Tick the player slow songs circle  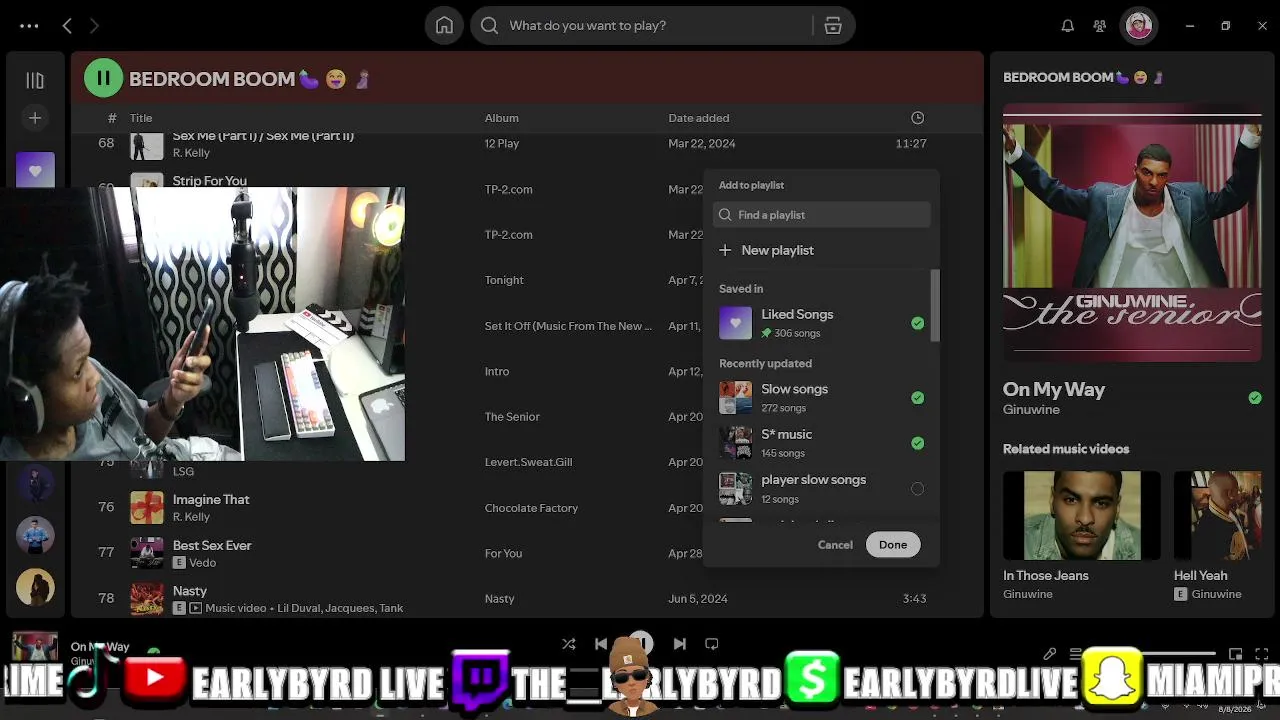(917, 489)
